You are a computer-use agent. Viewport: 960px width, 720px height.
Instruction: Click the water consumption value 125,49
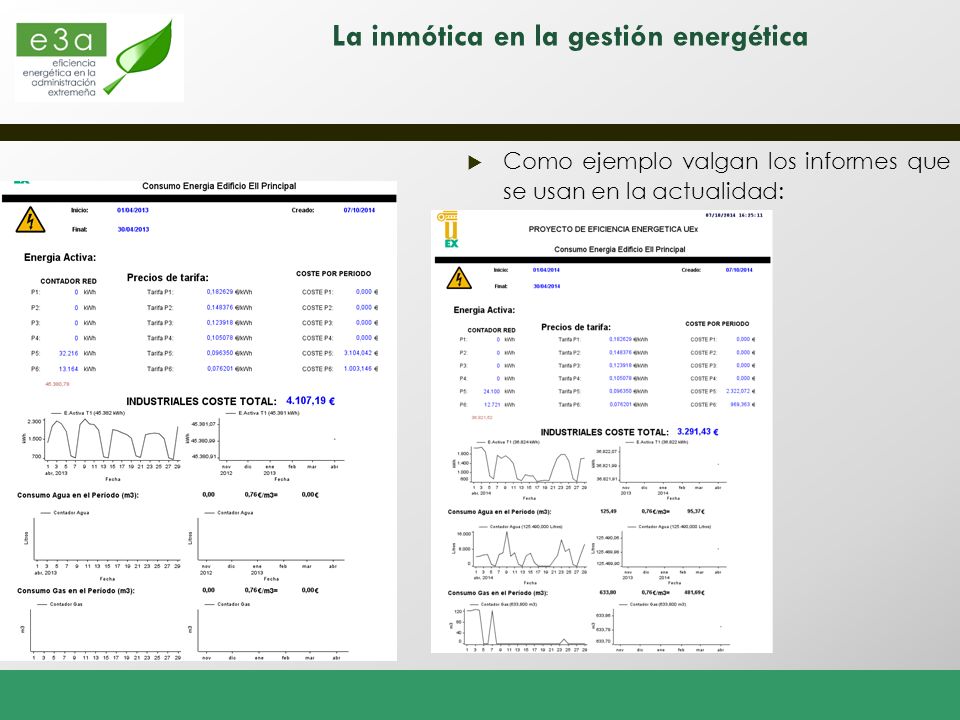608,511
